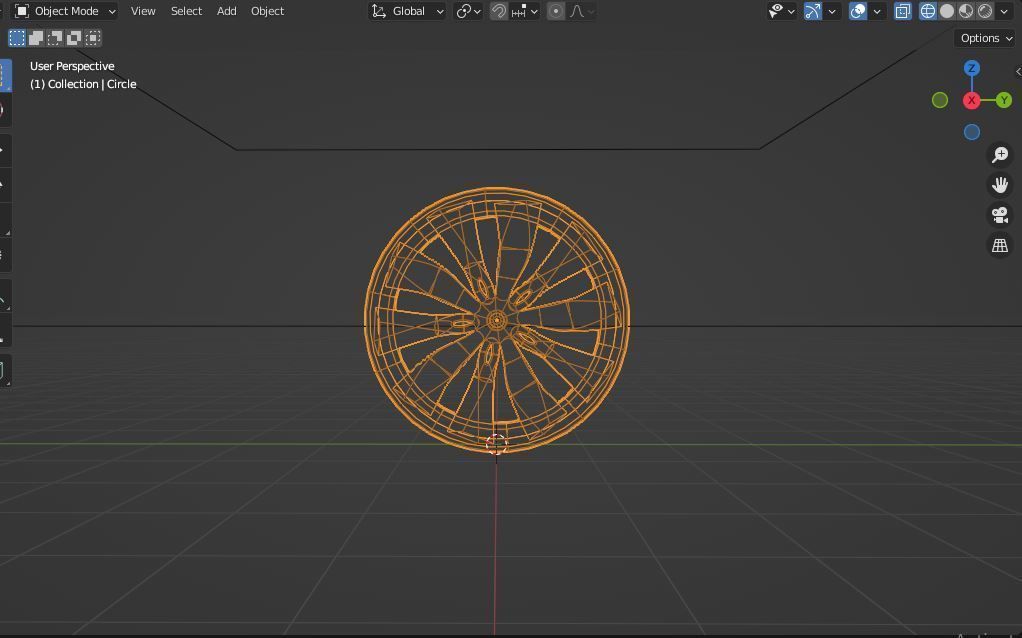The height and width of the screenshot is (638, 1022).
Task: Select Solid viewport shading
Action: click(x=946, y=11)
